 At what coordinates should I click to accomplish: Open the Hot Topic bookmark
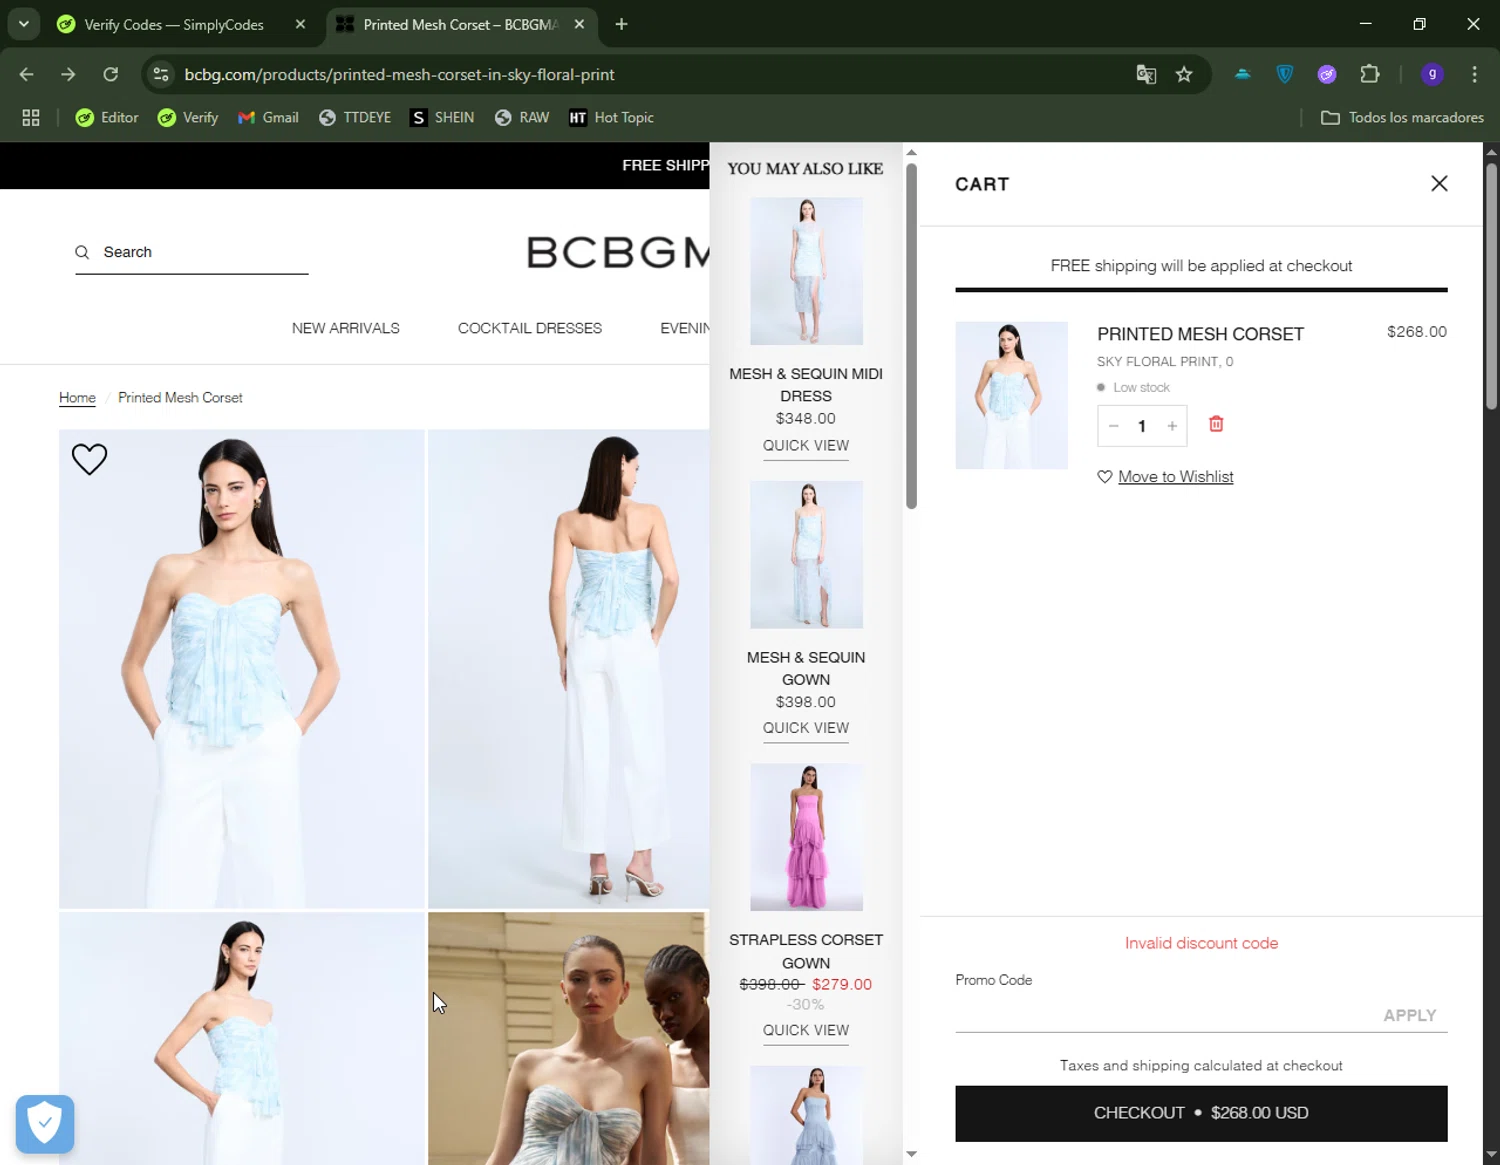[x=611, y=118]
